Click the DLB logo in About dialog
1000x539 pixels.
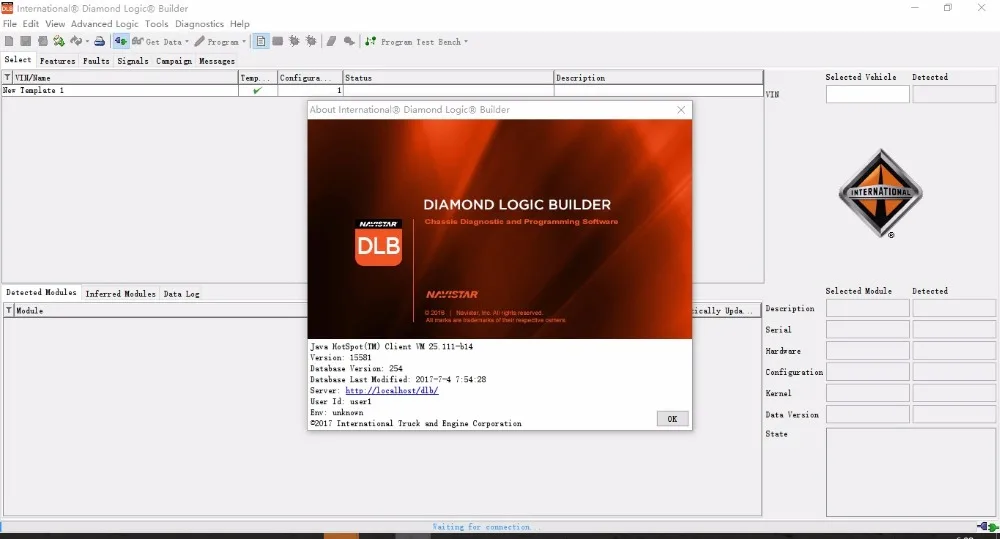(378, 242)
